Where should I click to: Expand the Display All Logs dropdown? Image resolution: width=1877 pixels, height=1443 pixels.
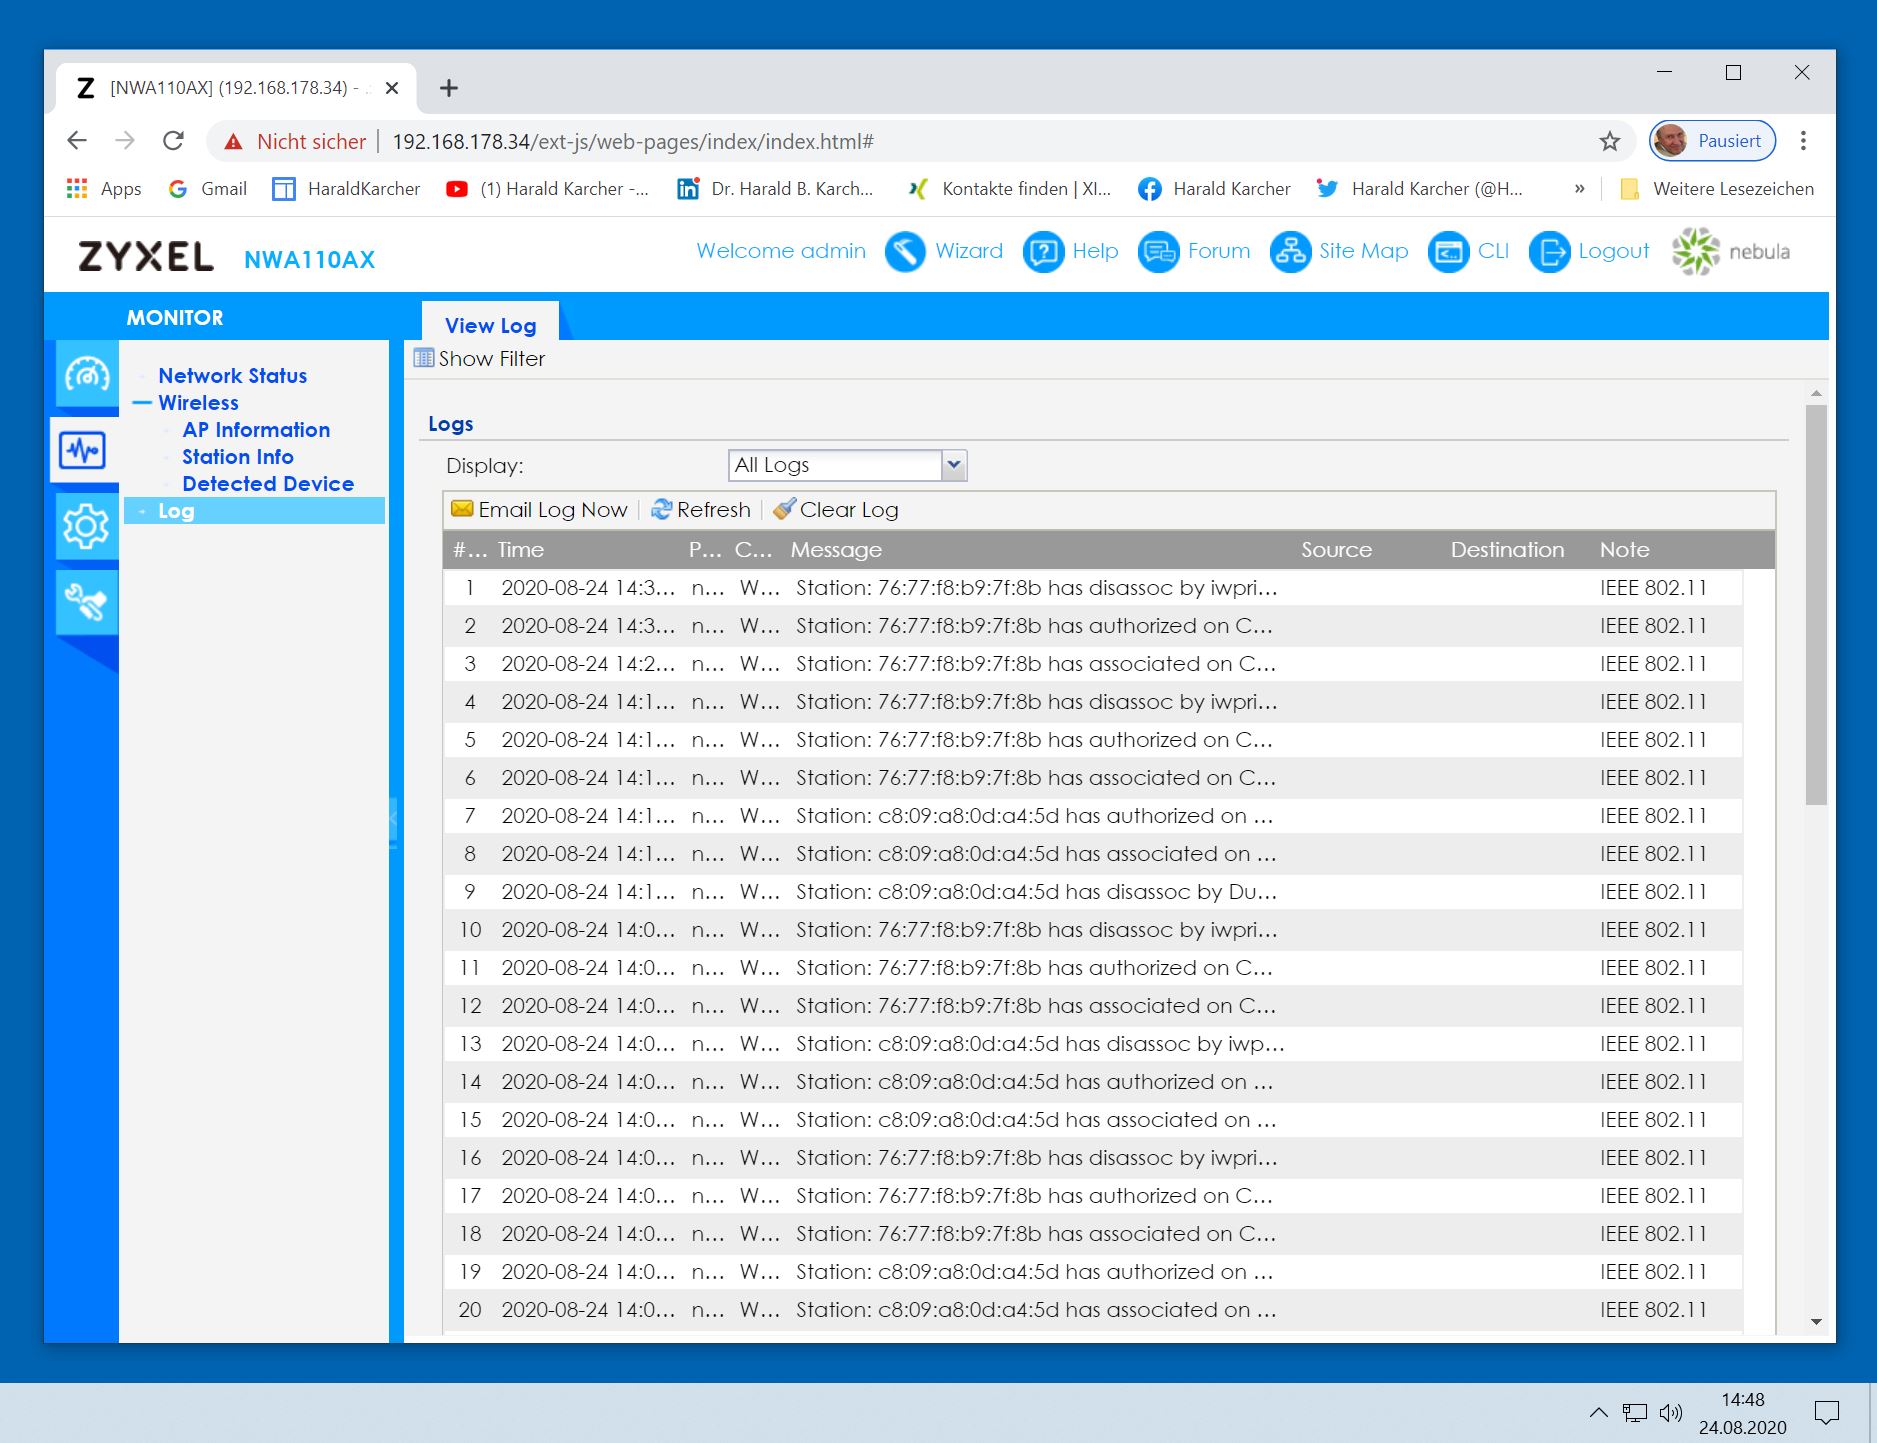click(954, 465)
